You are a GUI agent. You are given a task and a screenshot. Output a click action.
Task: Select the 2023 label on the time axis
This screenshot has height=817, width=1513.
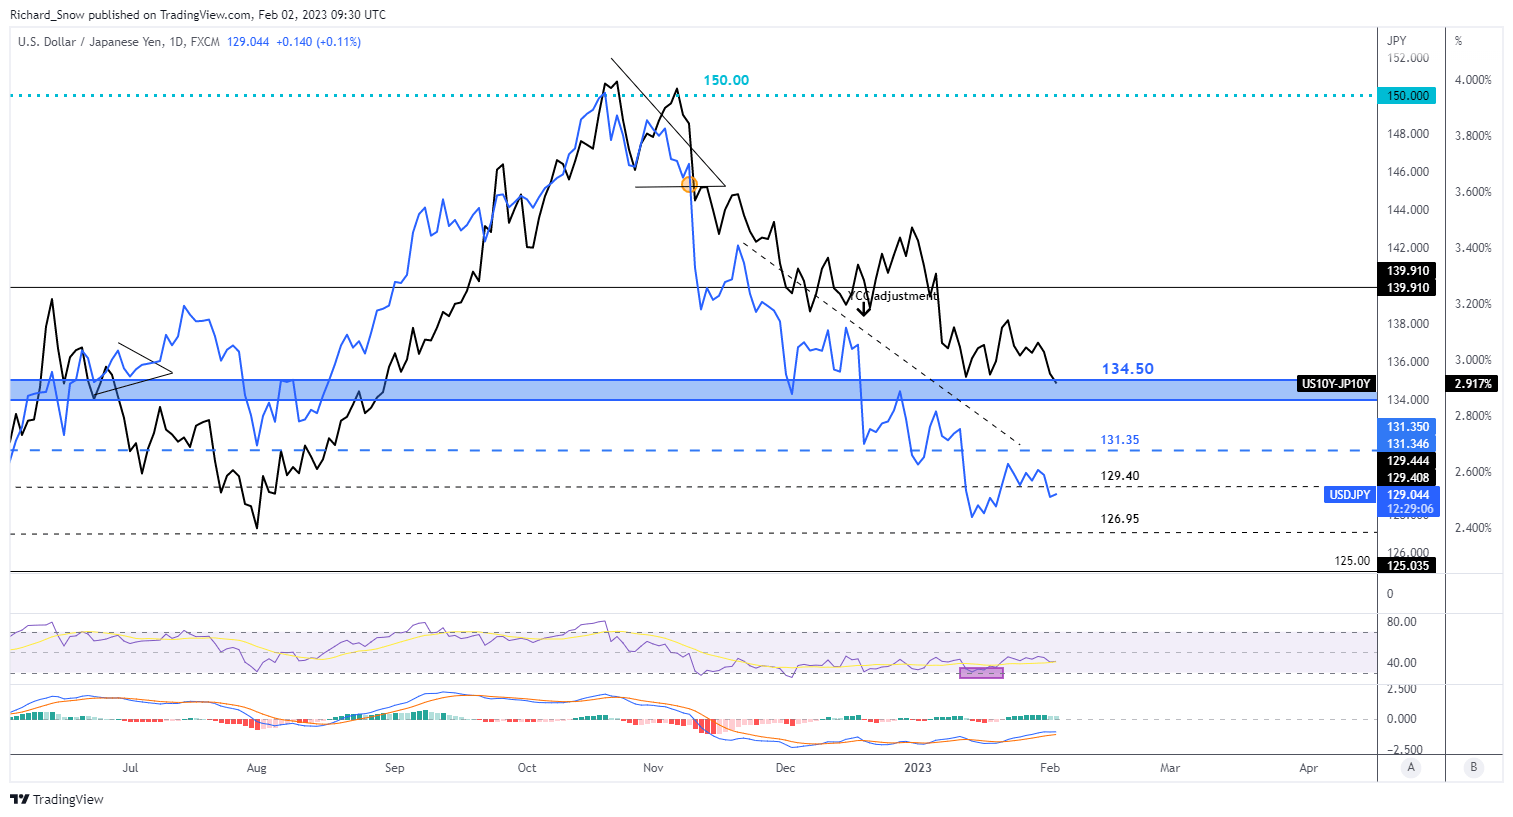[917, 768]
